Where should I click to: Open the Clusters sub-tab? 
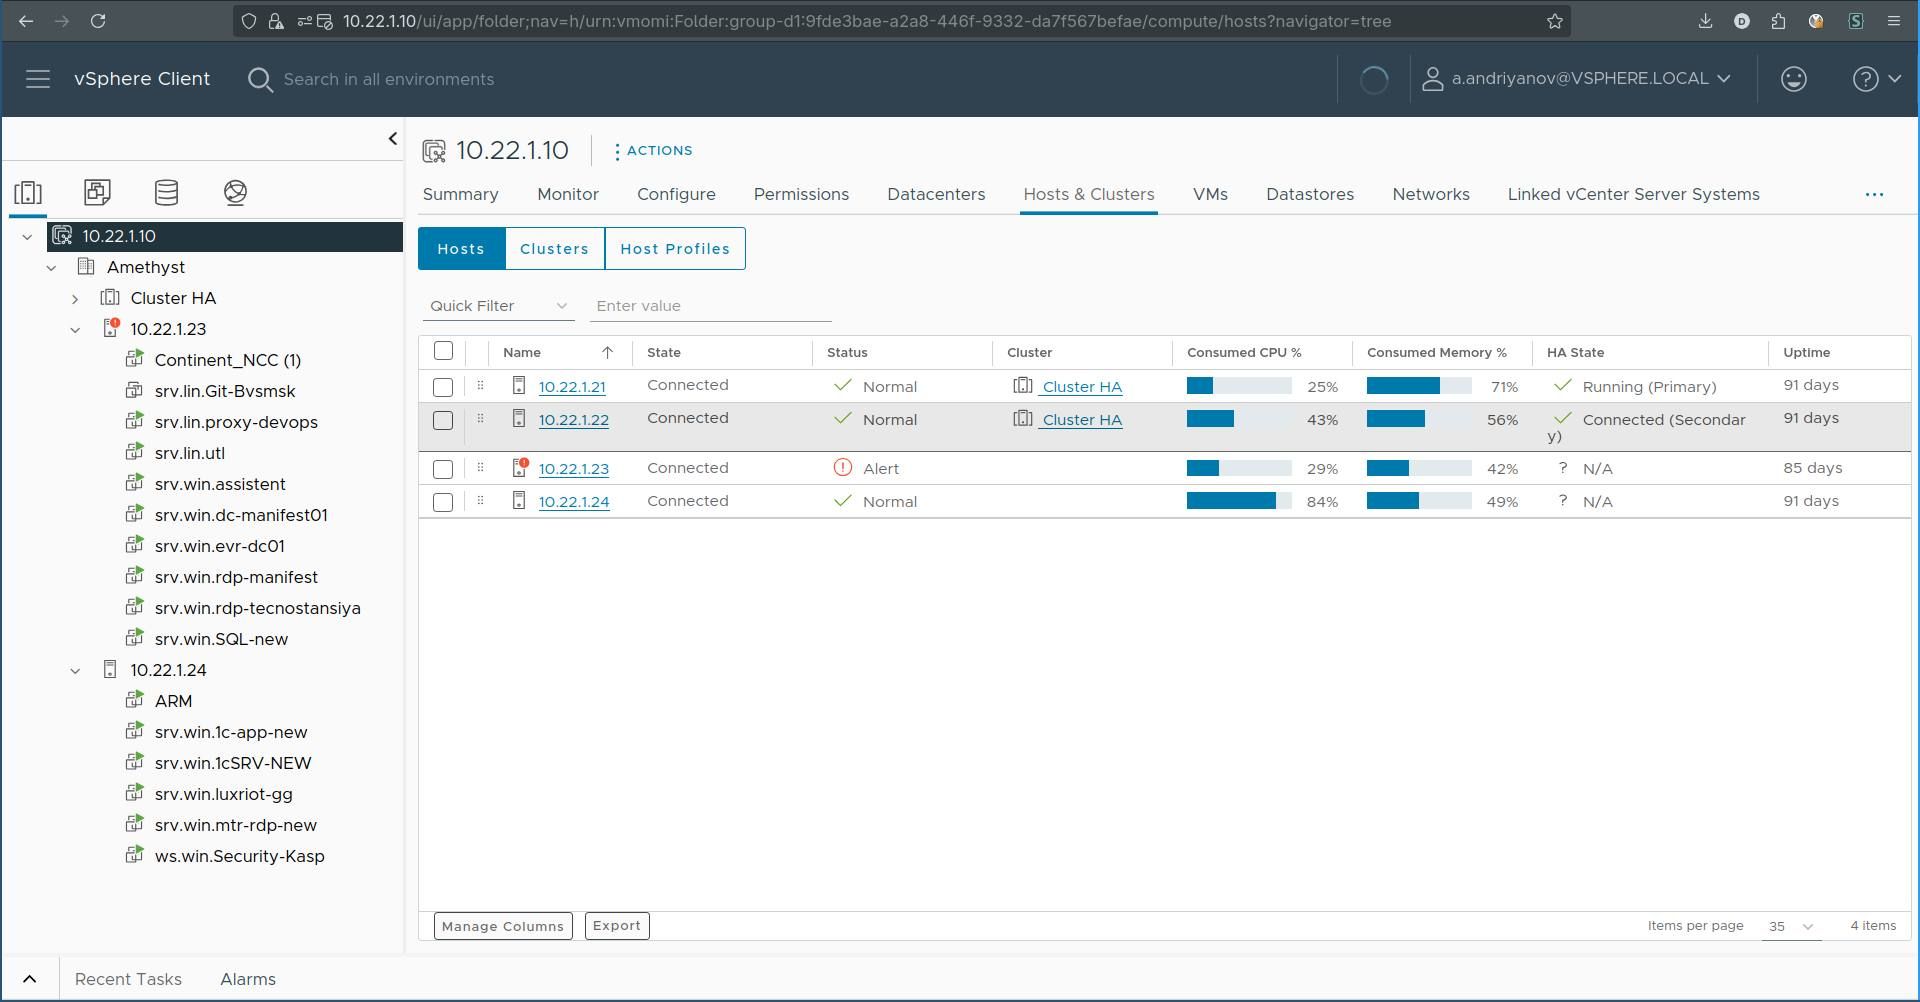pos(554,249)
